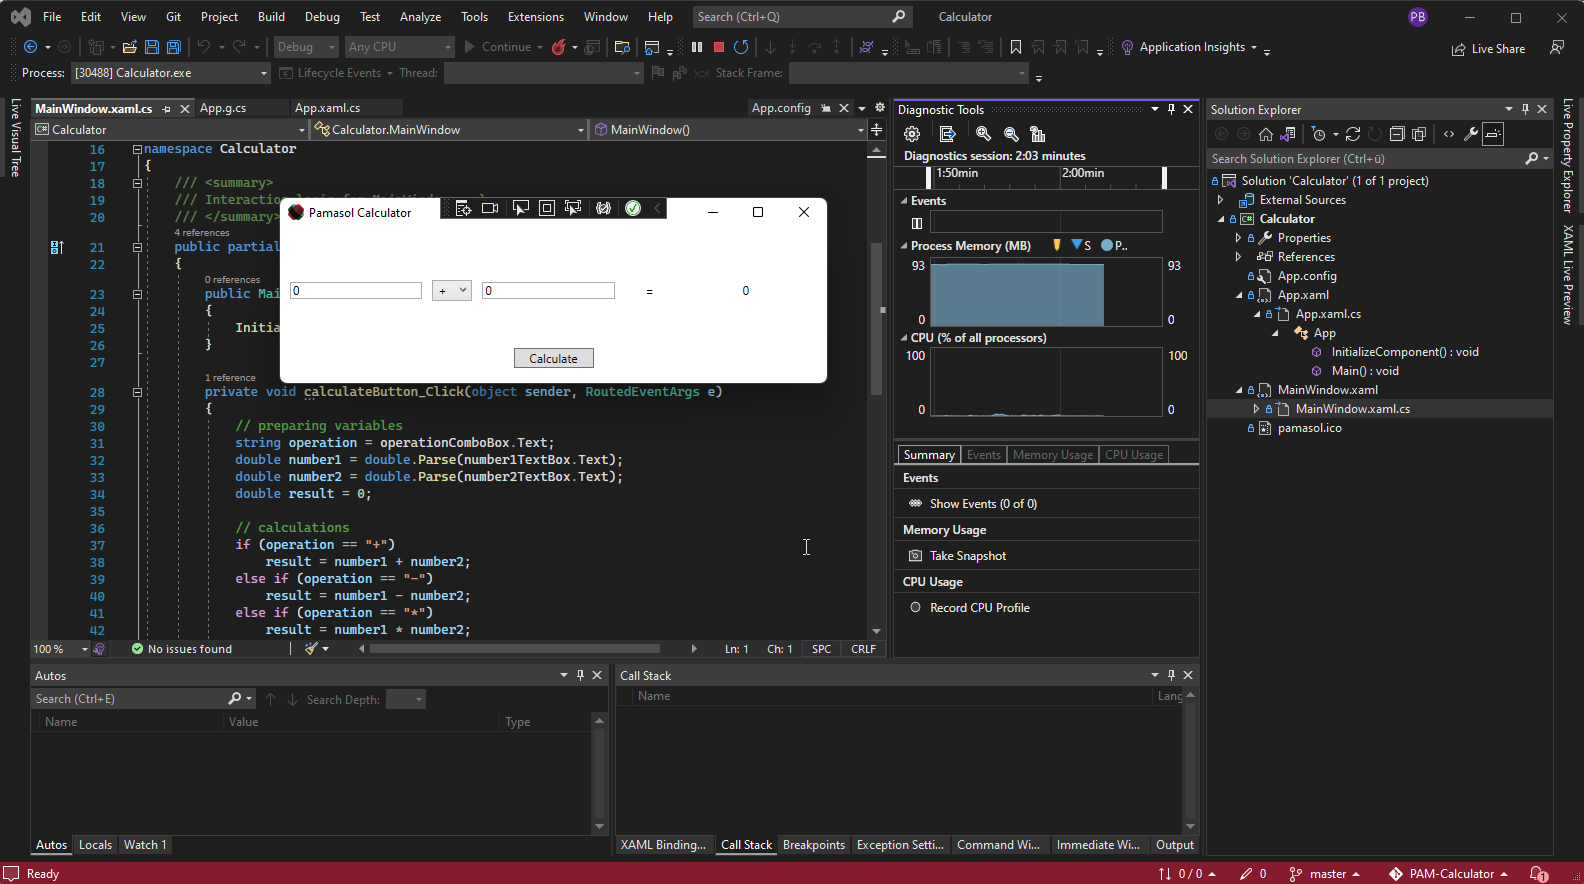The height and width of the screenshot is (884, 1584).
Task: Click the diagnostics time ruler at 2:00min
Action: point(1083,173)
